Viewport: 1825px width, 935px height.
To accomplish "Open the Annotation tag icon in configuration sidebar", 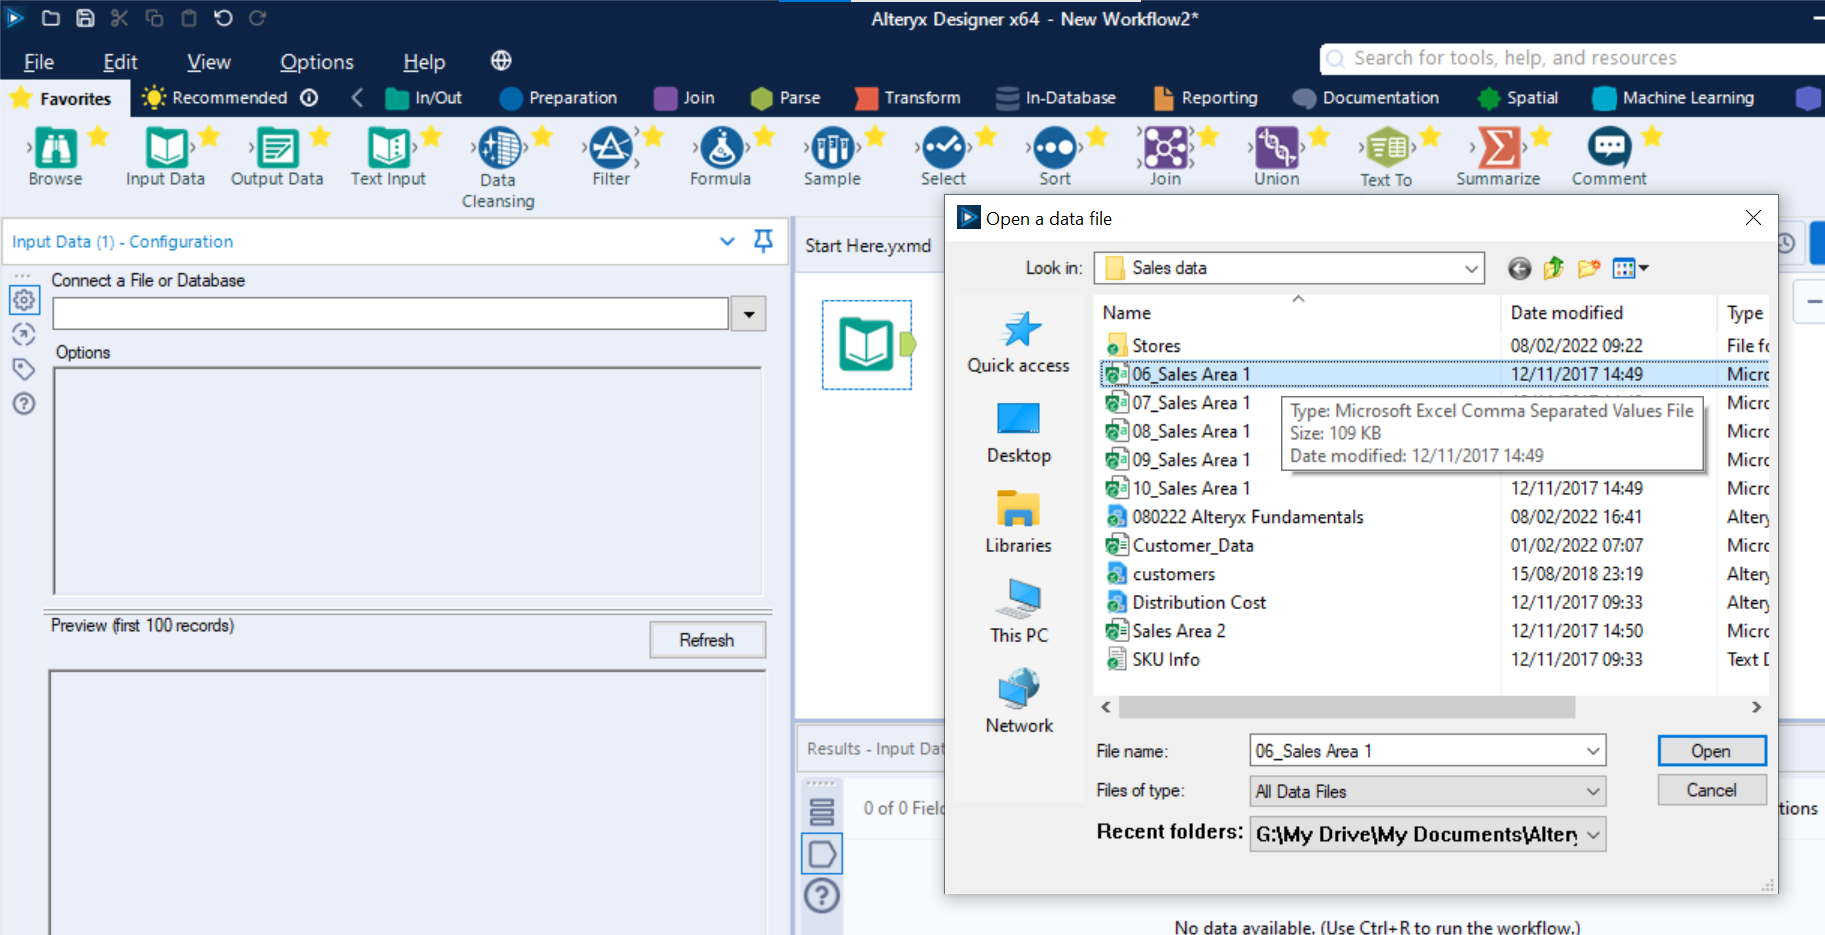I will point(24,369).
